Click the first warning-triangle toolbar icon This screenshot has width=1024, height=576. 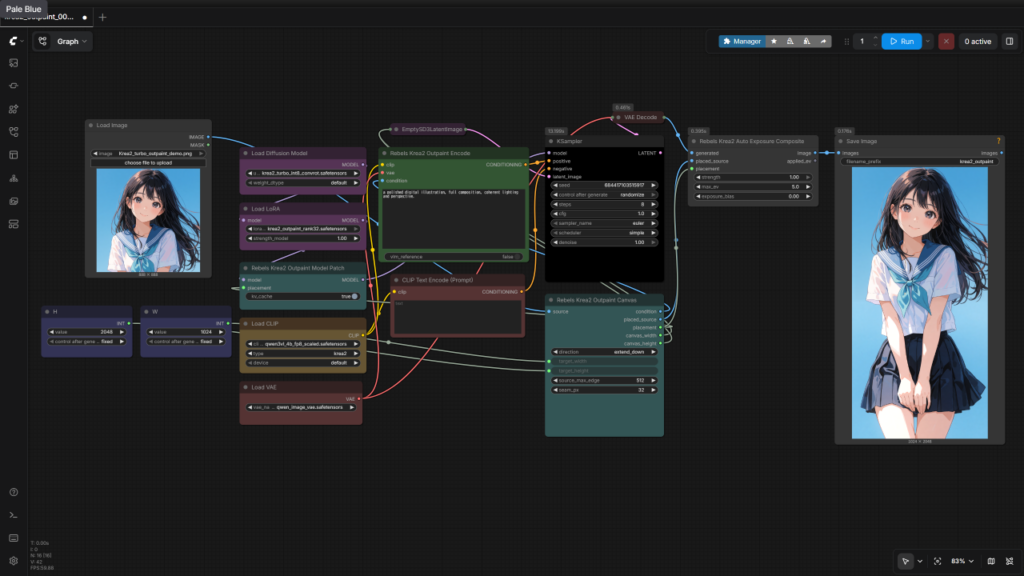[790, 41]
